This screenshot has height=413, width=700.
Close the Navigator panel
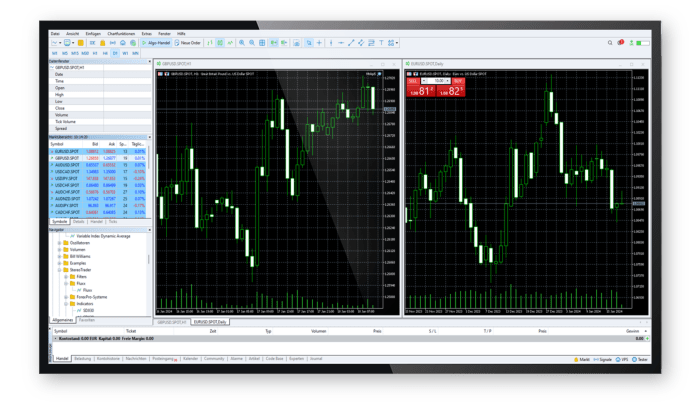click(150, 229)
